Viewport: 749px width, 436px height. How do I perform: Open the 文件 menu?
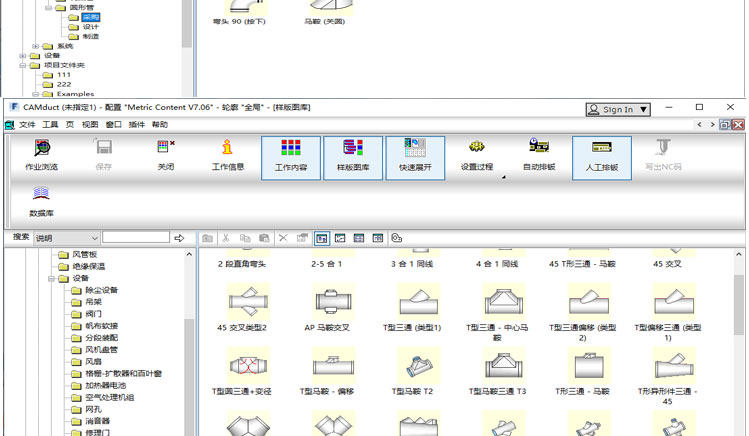27,125
